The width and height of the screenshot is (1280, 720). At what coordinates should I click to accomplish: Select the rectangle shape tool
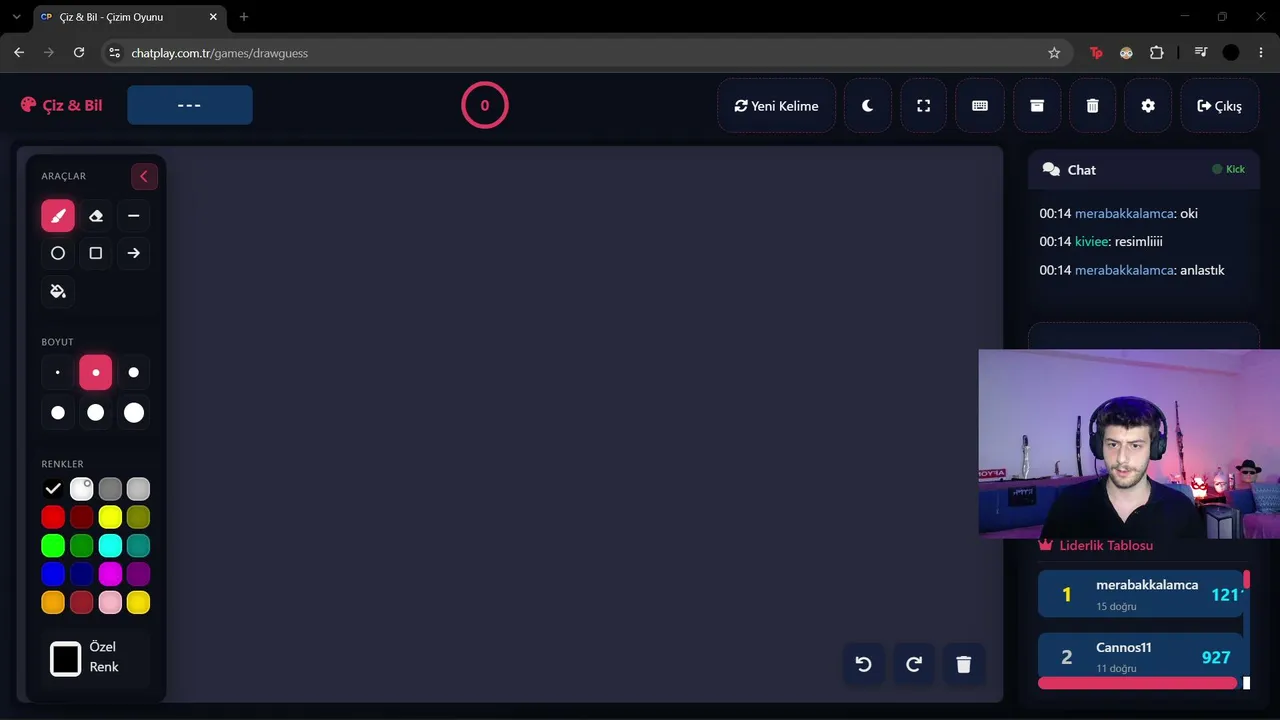point(96,253)
